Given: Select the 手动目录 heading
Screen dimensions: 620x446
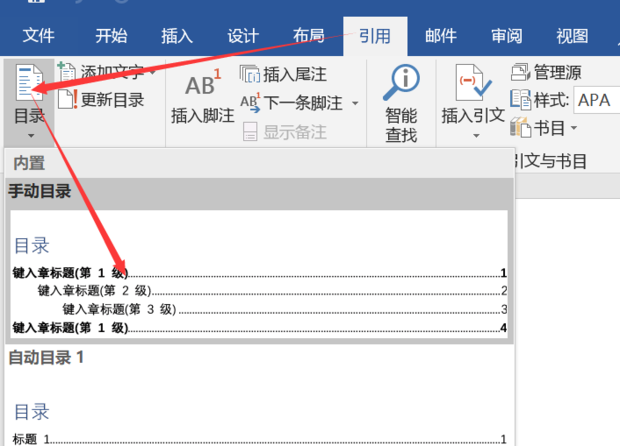Looking at the screenshot, I should [x=40, y=191].
